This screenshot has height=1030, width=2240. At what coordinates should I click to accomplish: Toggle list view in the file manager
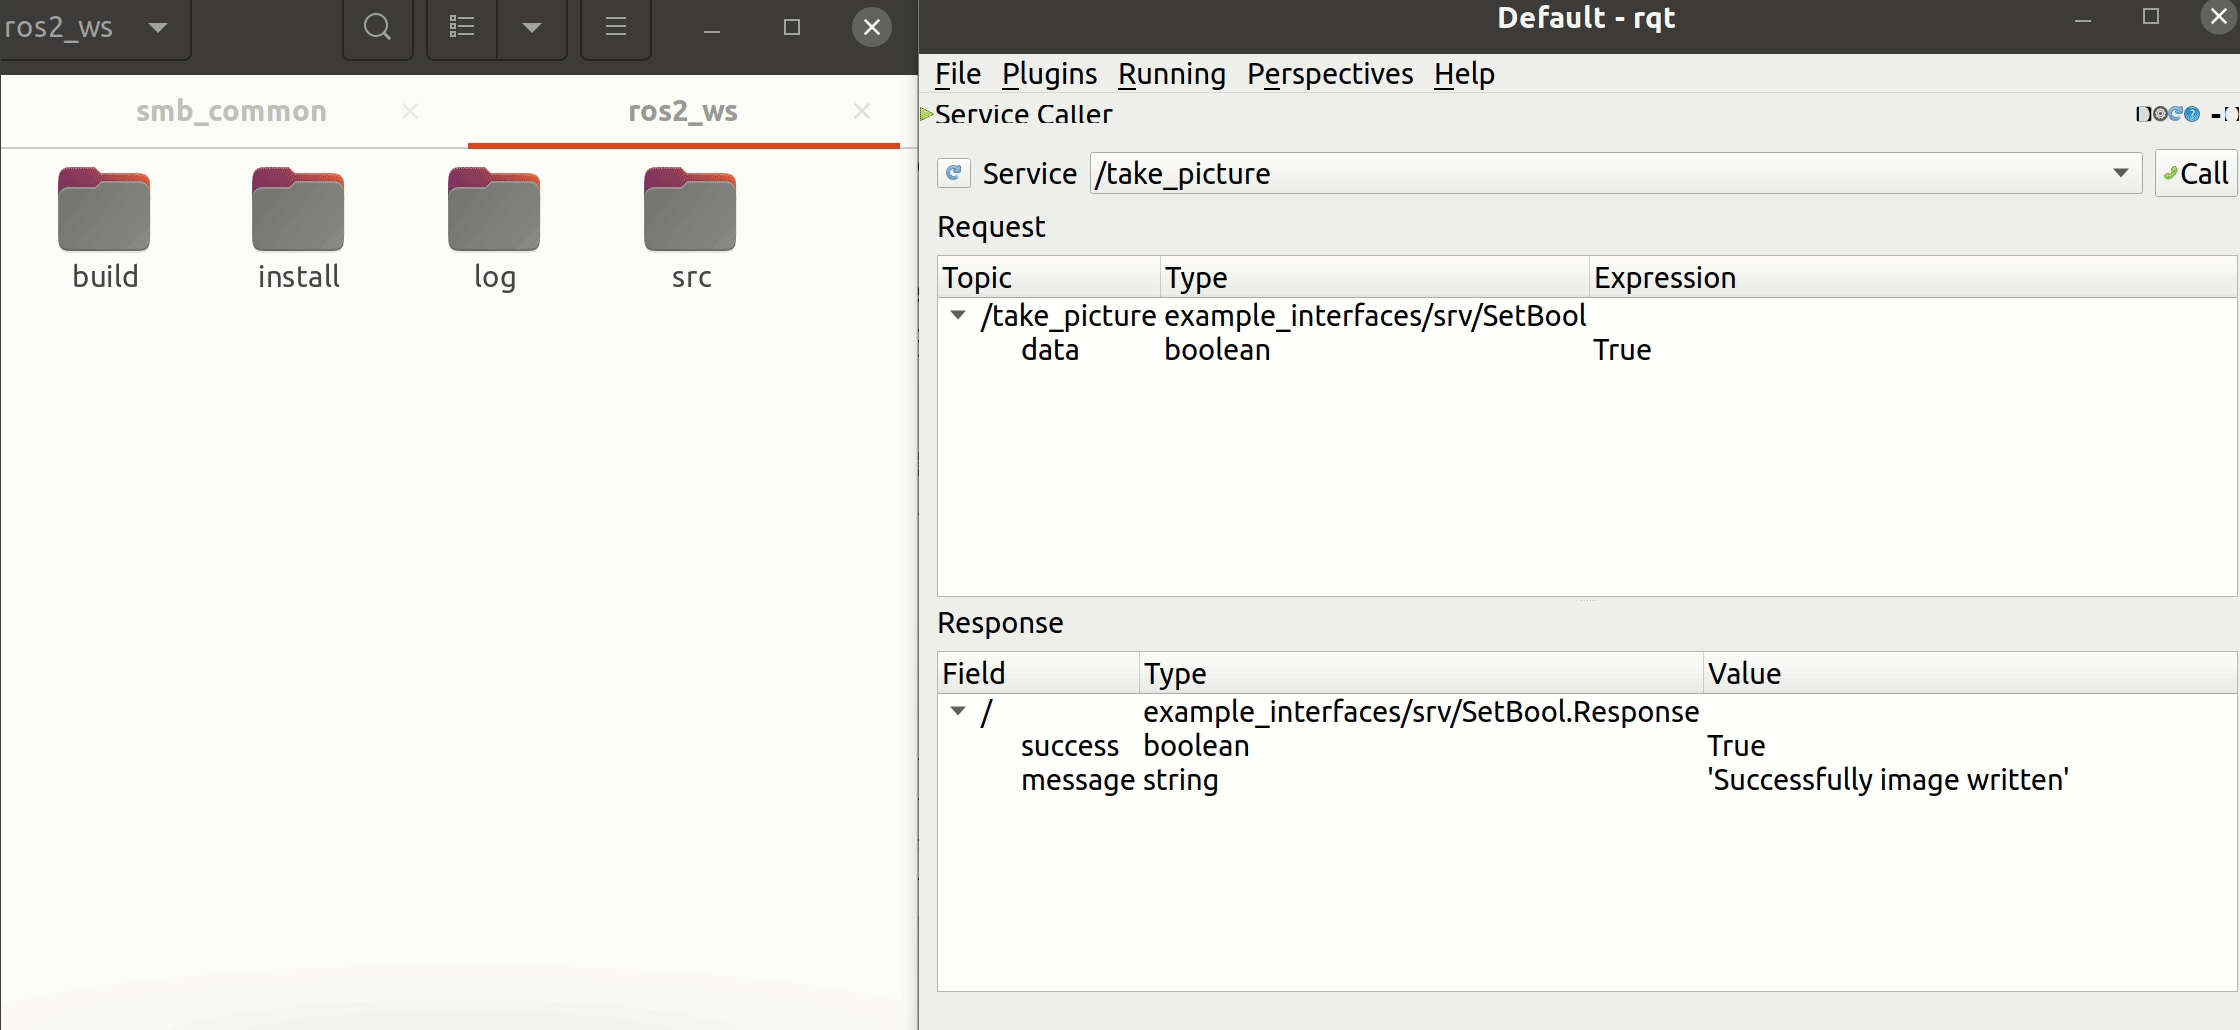[x=462, y=27]
